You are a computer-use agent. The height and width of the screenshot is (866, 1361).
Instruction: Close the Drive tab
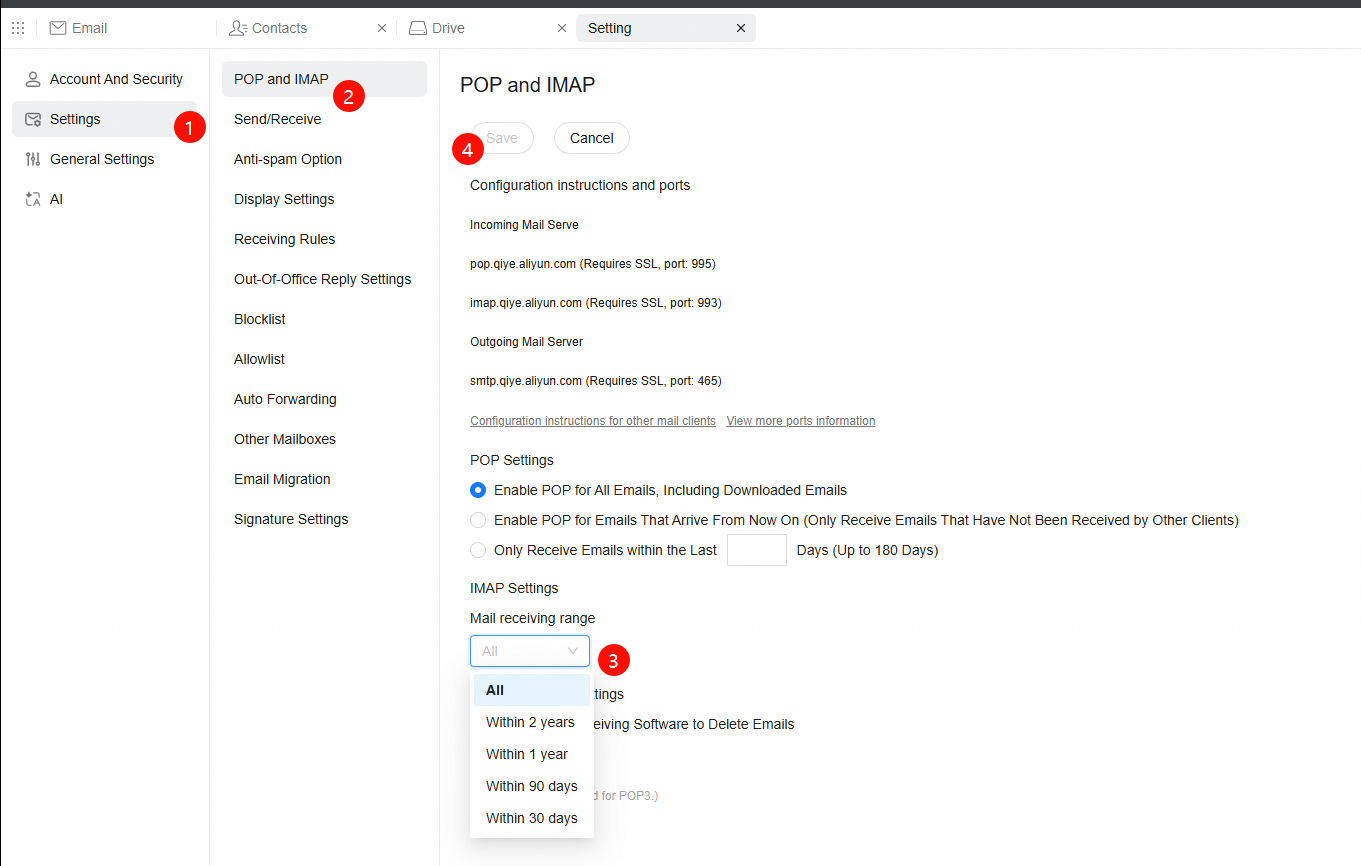[x=561, y=28]
